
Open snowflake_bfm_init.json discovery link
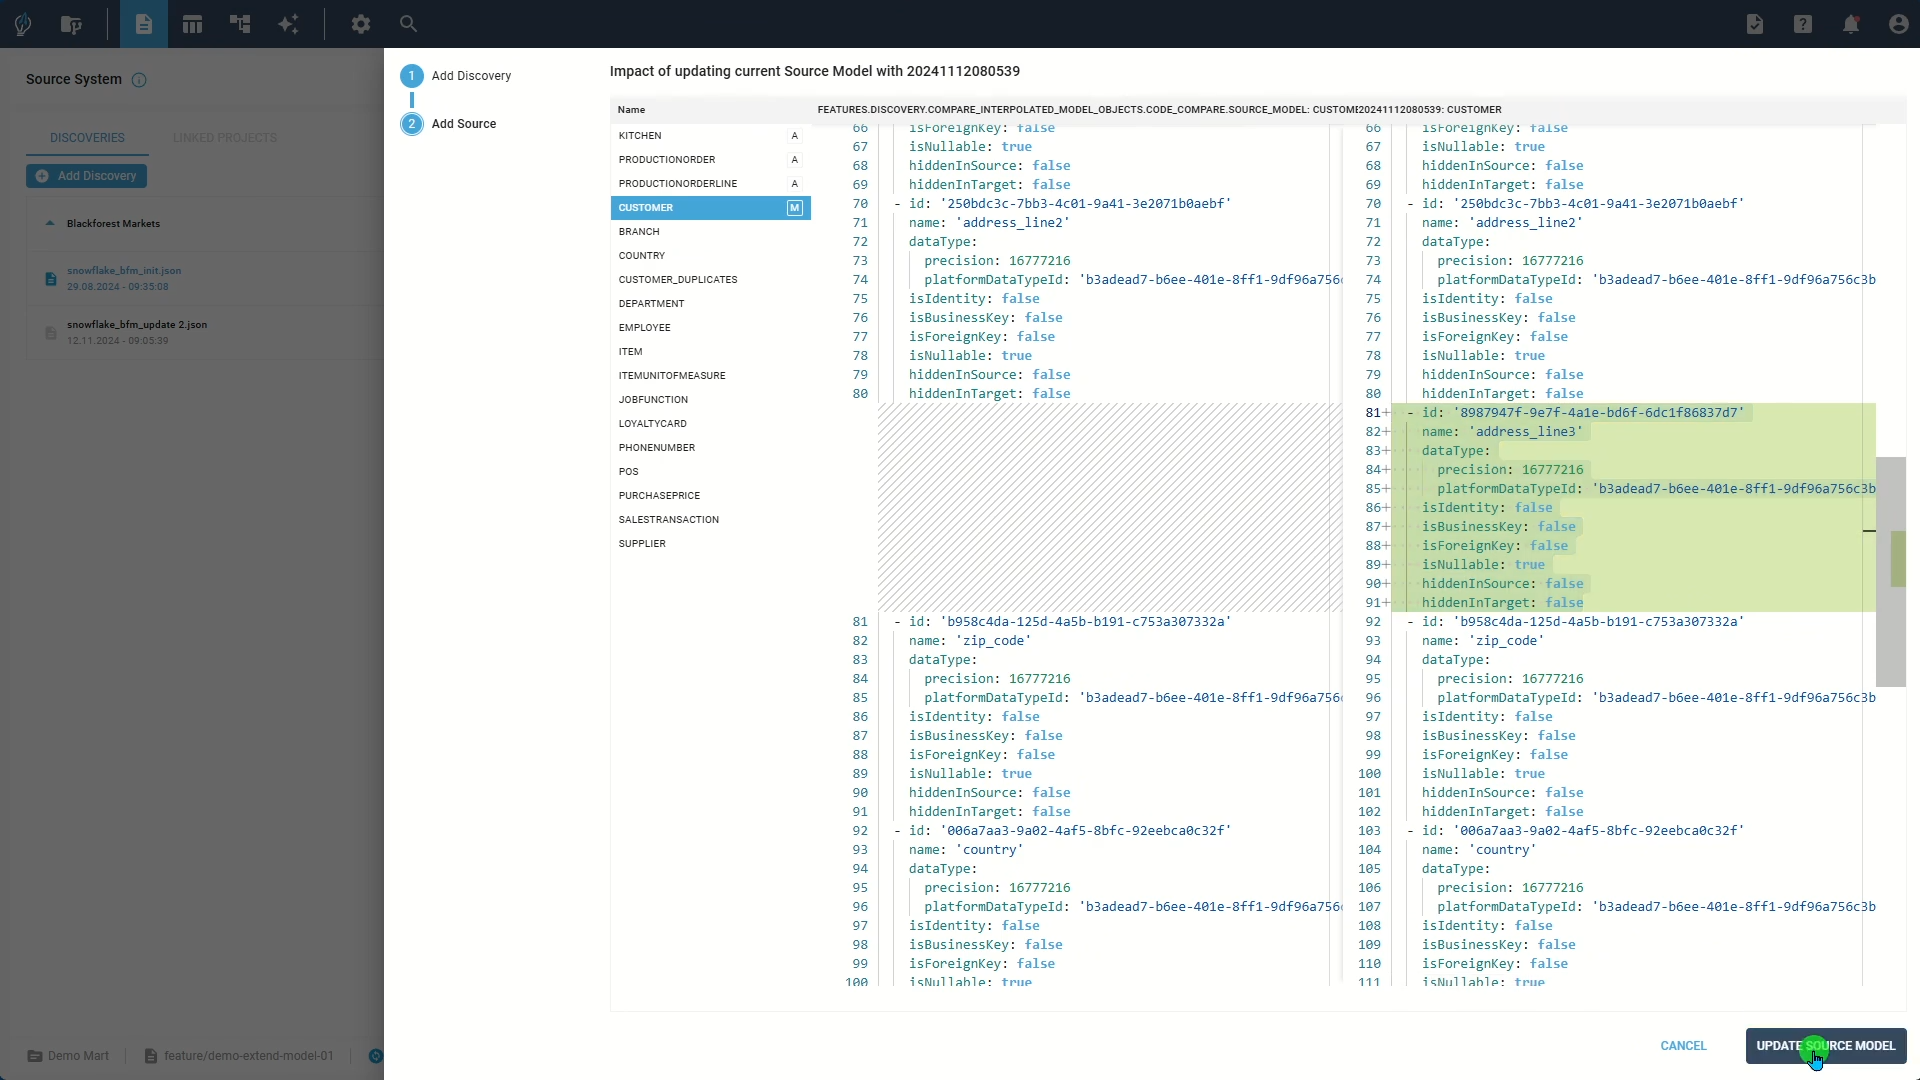click(124, 271)
